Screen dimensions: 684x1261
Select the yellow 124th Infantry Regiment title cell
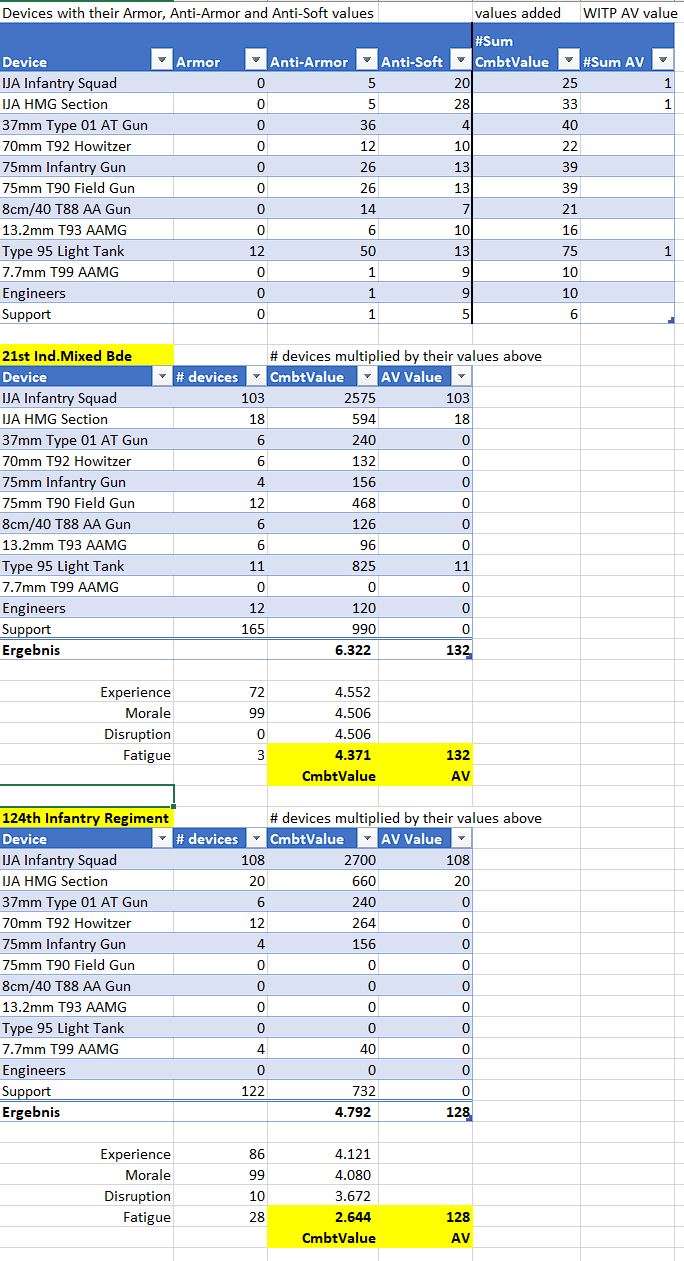pos(87,818)
